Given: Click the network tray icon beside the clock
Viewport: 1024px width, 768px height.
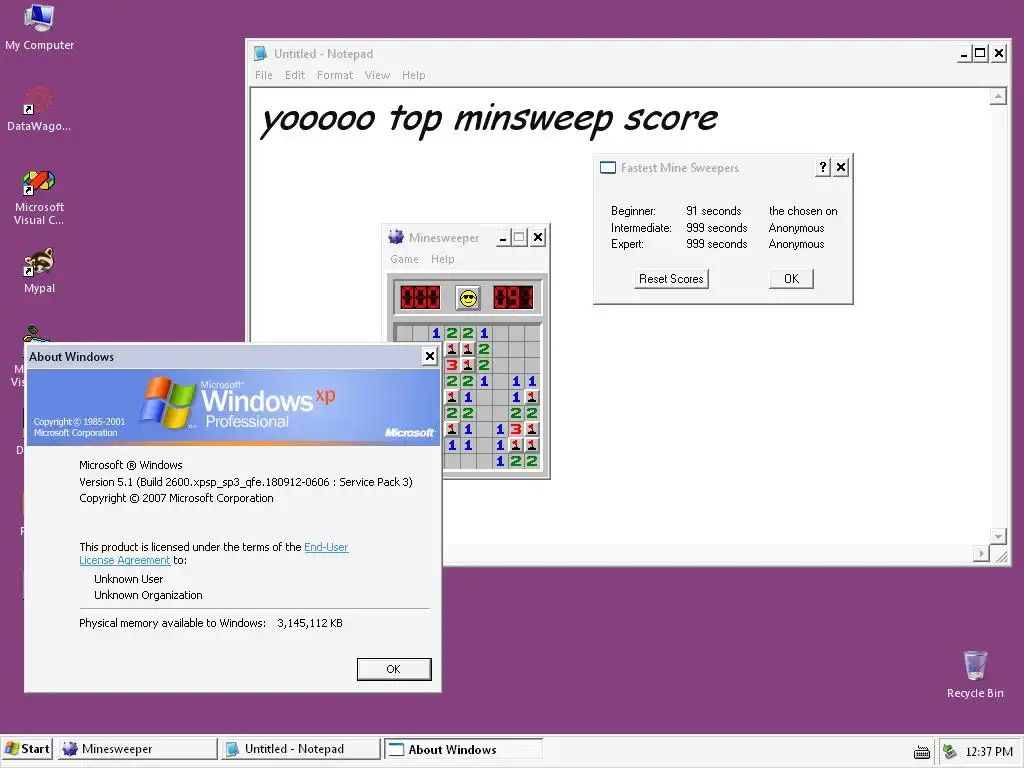Looking at the screenshot, I should click(x=950, y=752).
